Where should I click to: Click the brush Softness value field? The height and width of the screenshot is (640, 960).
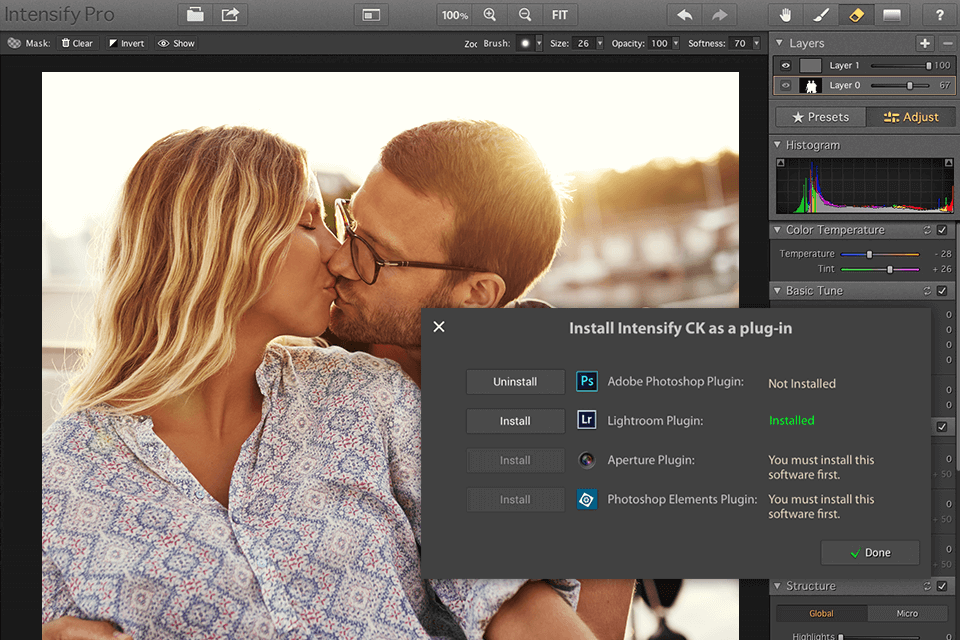point(740,43)
